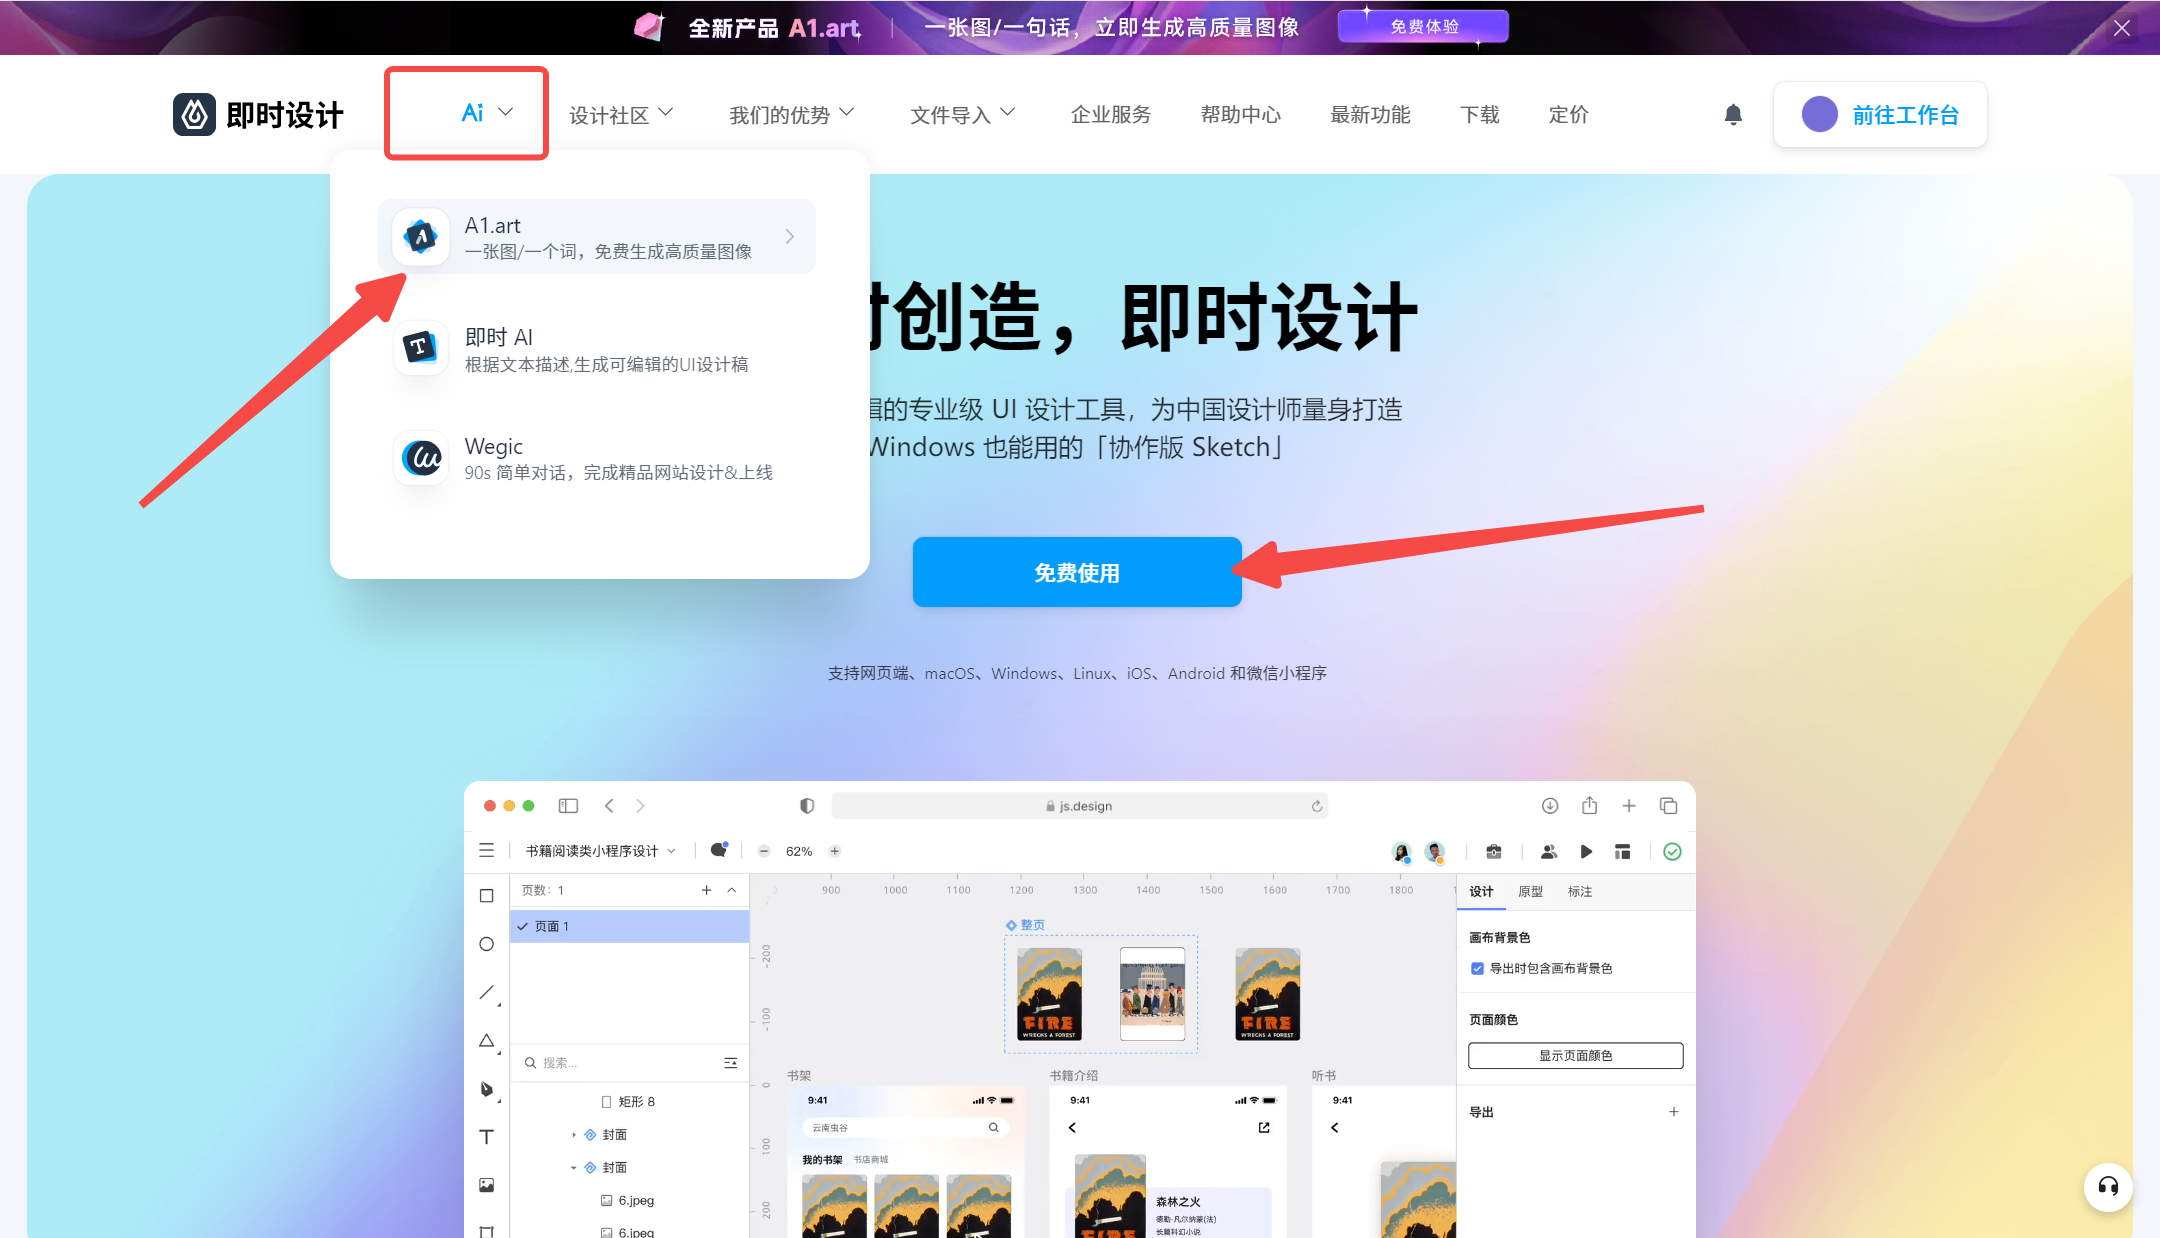Screen dimensions: 2160x1238
Task: Close the top A1.art promo banner
Action: [2122, 28]
